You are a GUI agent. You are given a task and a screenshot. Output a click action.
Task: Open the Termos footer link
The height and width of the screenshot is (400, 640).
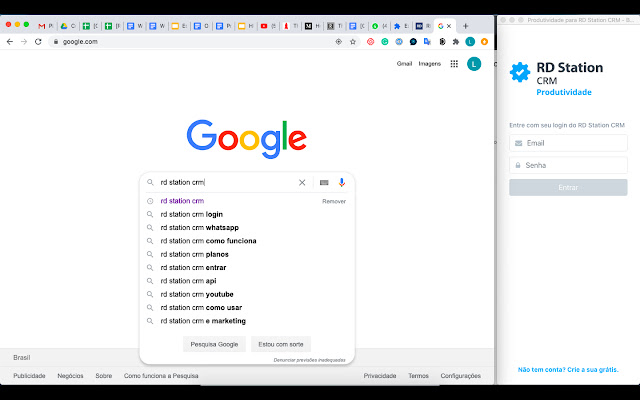pos(418,376)
